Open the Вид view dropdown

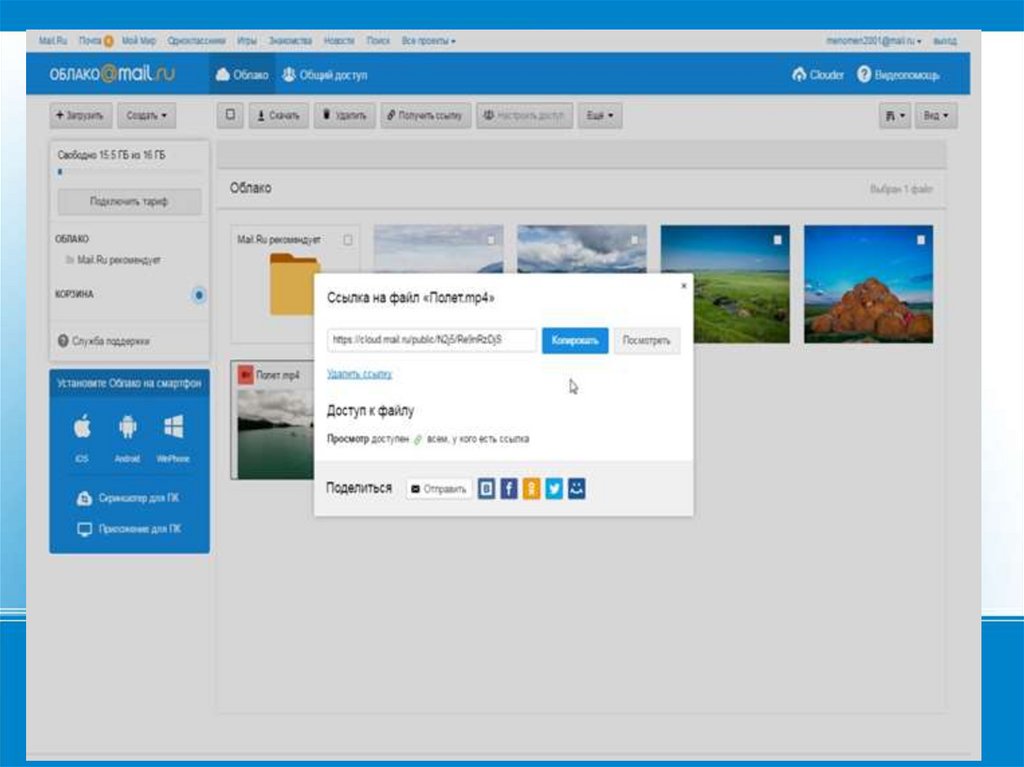[x=936, y=116]
